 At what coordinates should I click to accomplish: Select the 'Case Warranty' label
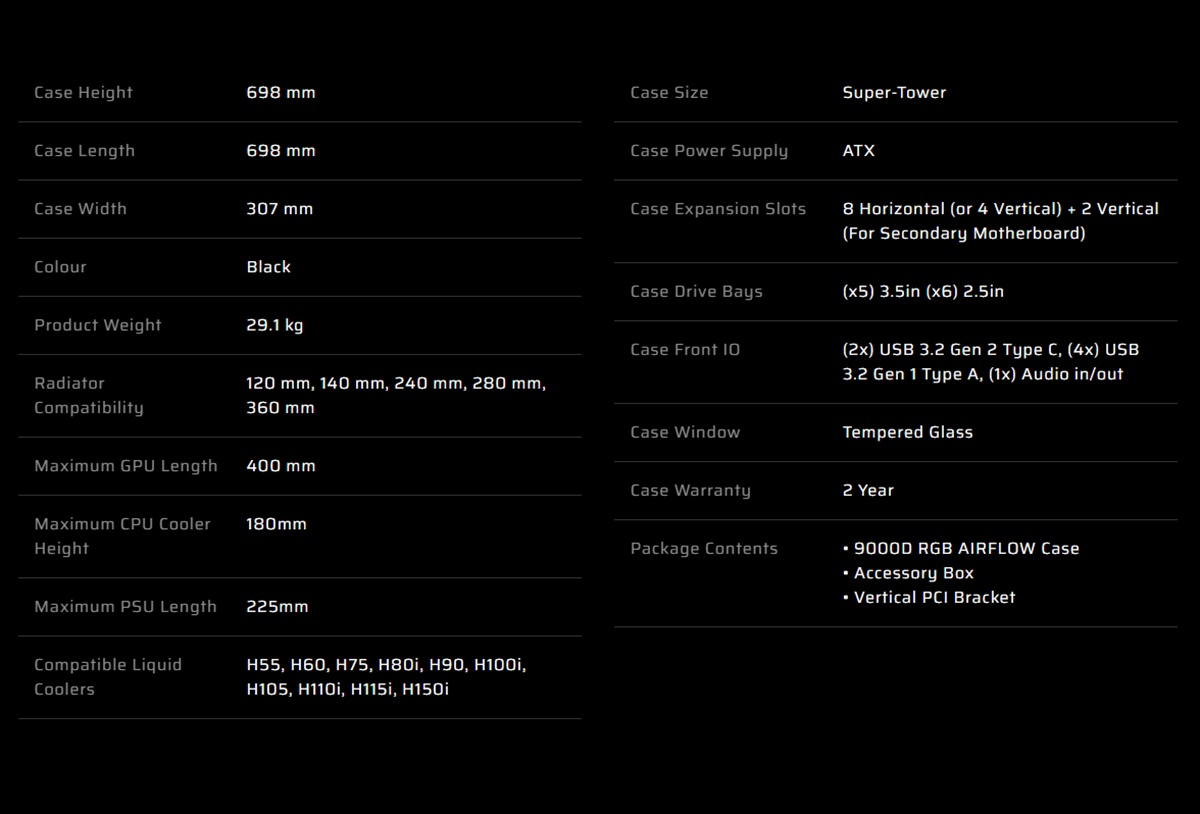point(690,491)
